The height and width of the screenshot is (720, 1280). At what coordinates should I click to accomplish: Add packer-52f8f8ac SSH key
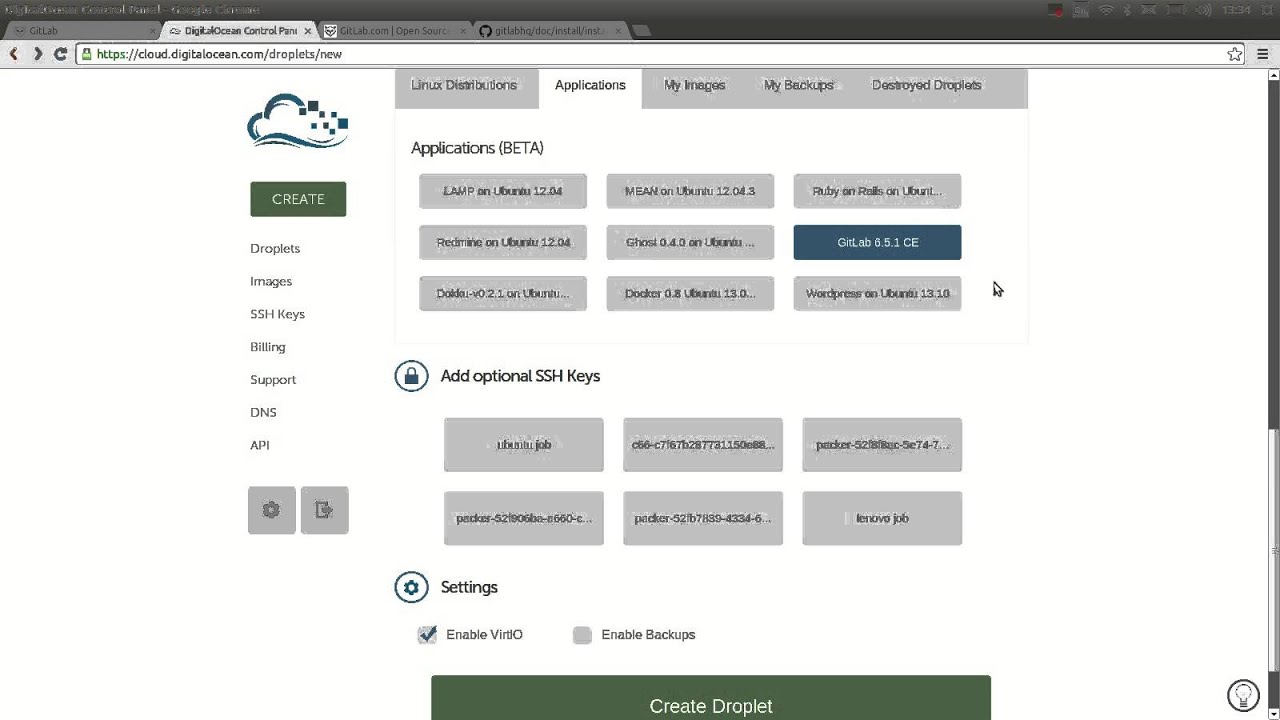point(882,444)
